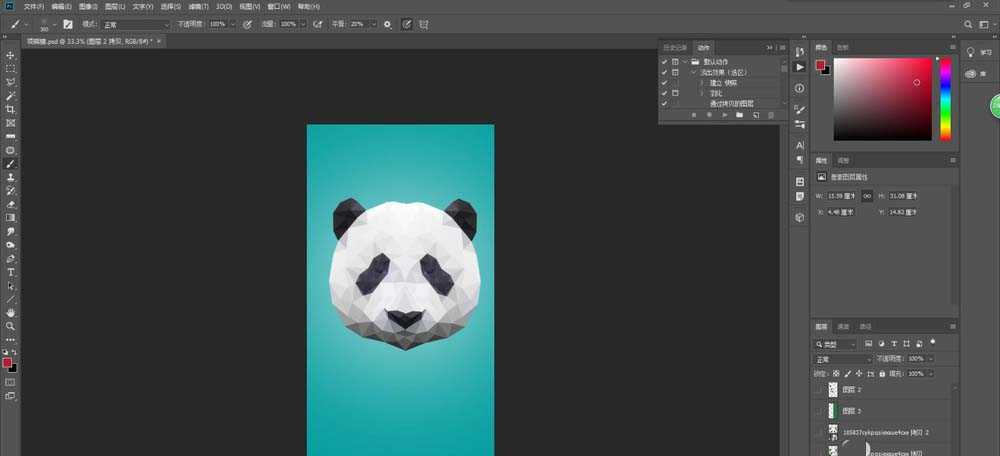Image resolution: width=1000 pixels, height=456 pixels.
Task: Switch to the 历史记录 panel tab
Action: tap(676, 47)
